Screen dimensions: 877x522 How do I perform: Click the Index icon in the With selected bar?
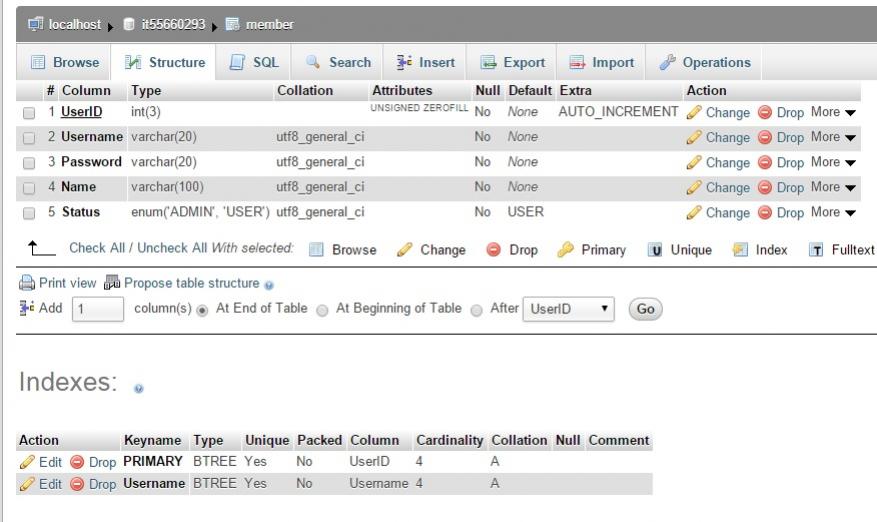pyautogui.click(x=740, y=250)
